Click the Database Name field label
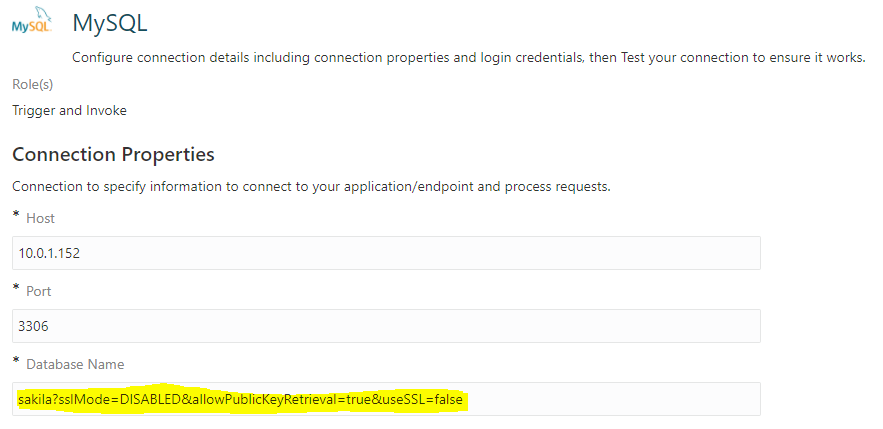Viewport: 883px width, 429px height. tap(75, 365)
